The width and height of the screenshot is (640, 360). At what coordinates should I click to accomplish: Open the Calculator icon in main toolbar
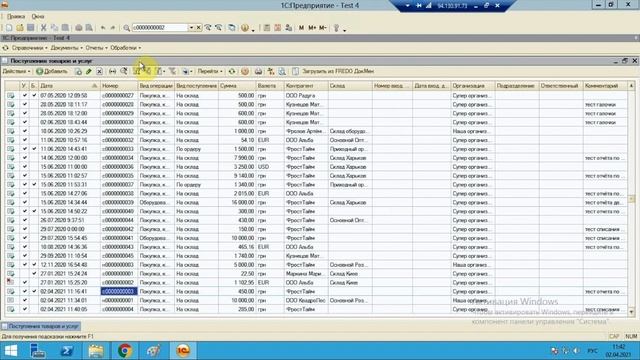[x=267, y=28]
